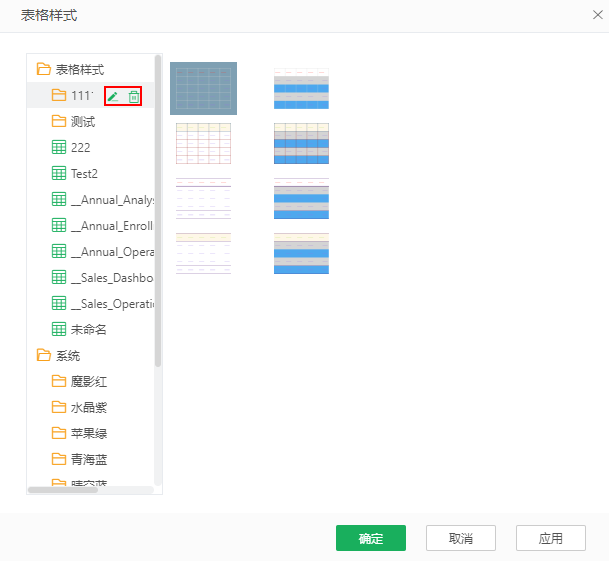Select the Test2 table style
Image resolution: width=609 pixels, height=561 pixels.
point(84,174)
